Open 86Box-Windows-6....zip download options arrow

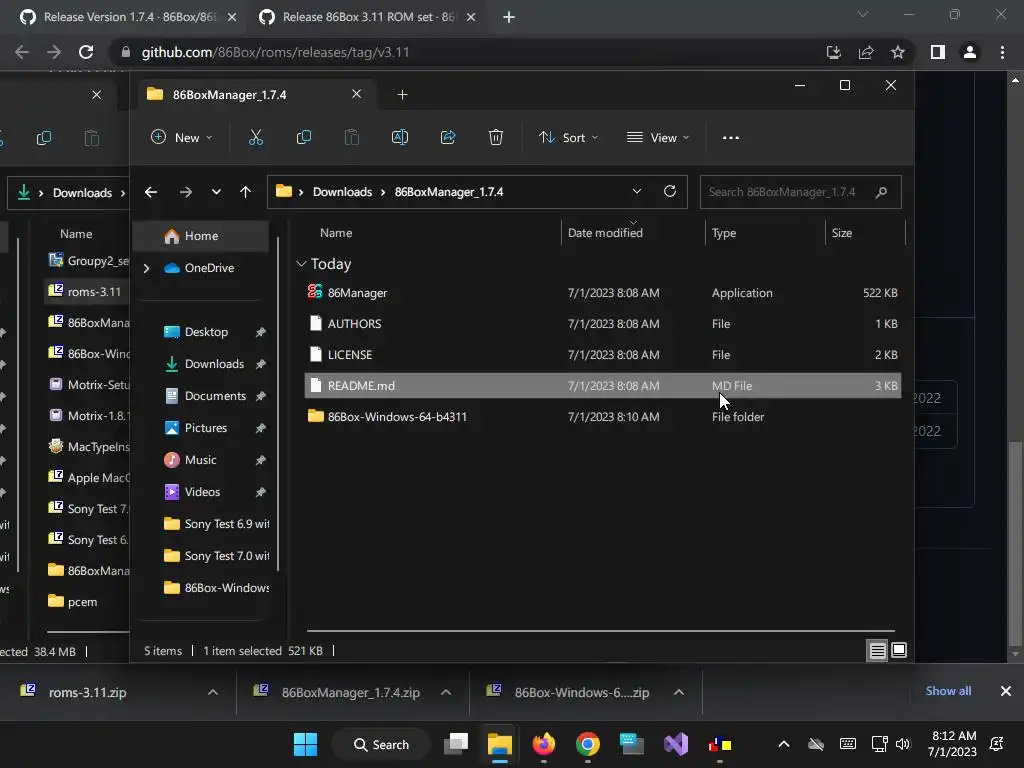pyautogui.click(x=679, y=692)
